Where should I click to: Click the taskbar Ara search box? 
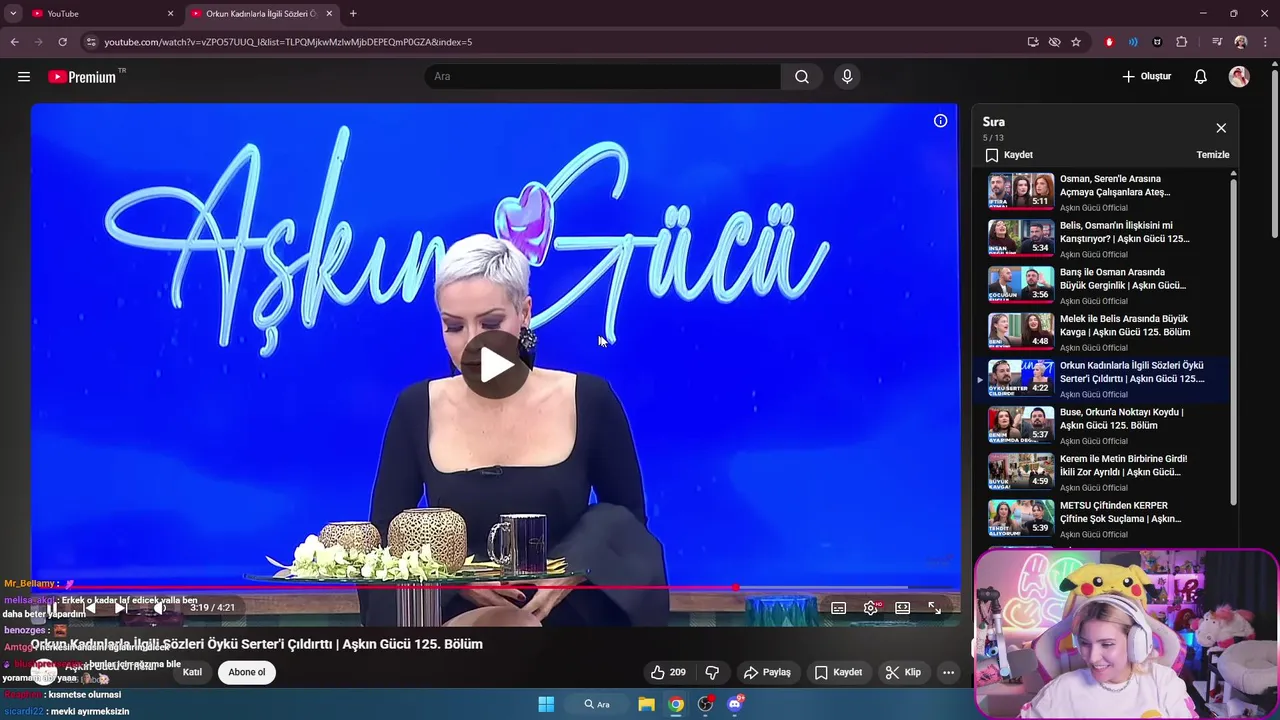click(x=598, y=704)
